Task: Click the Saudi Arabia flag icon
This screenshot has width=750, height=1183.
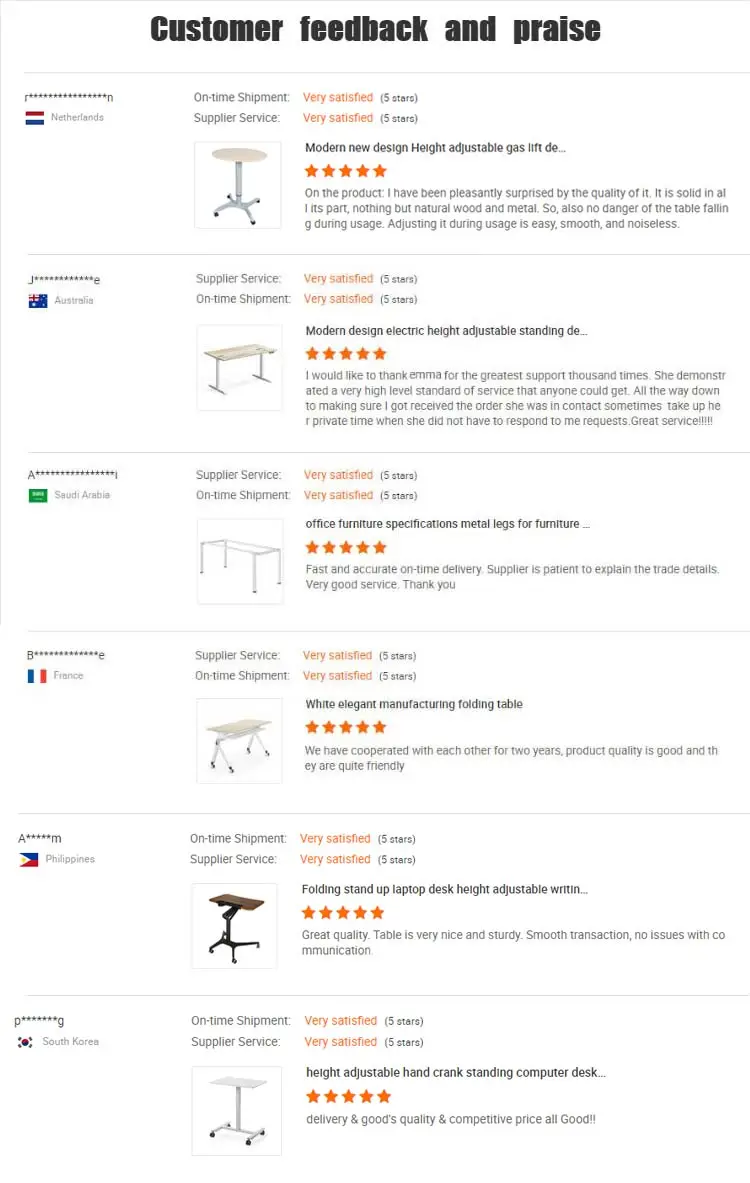Action: pyautogui.click(x=38, y=496)
